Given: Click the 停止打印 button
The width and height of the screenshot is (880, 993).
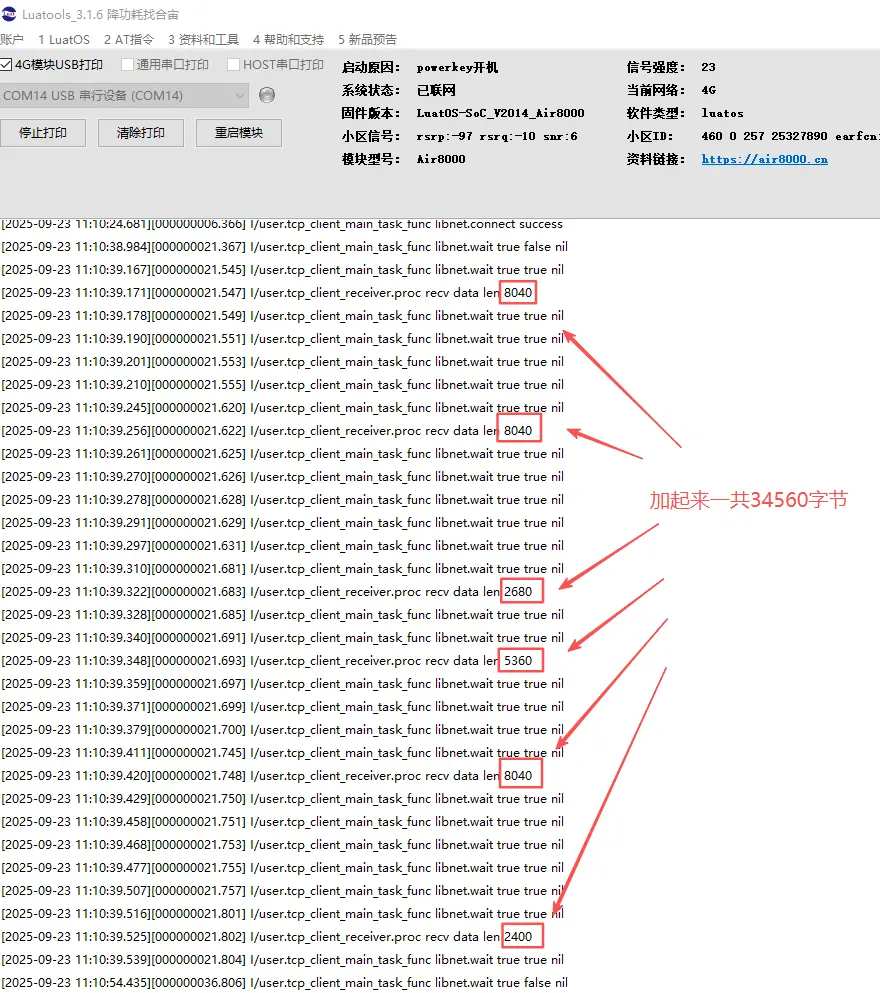Looking at the screenshot, I should tap(42, 133).
